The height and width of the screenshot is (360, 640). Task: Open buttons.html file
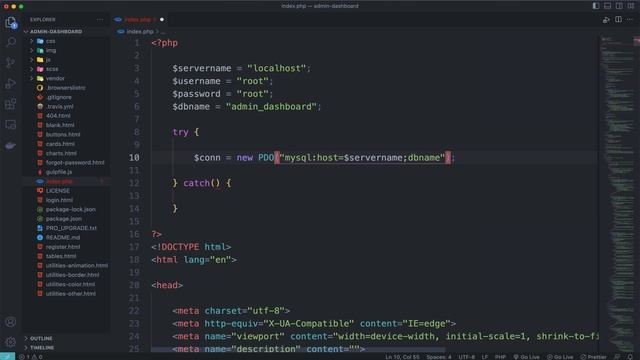pyautogui.click(x=65, y=135)
